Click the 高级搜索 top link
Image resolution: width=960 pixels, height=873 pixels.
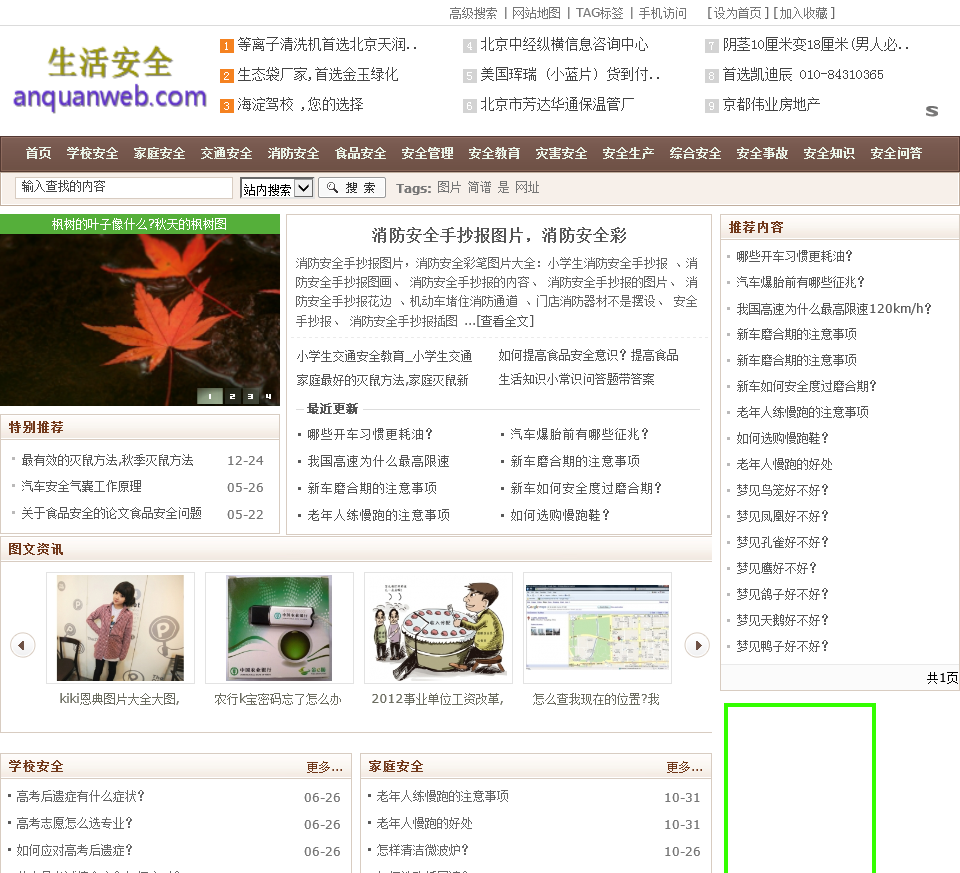pos(473,13)
